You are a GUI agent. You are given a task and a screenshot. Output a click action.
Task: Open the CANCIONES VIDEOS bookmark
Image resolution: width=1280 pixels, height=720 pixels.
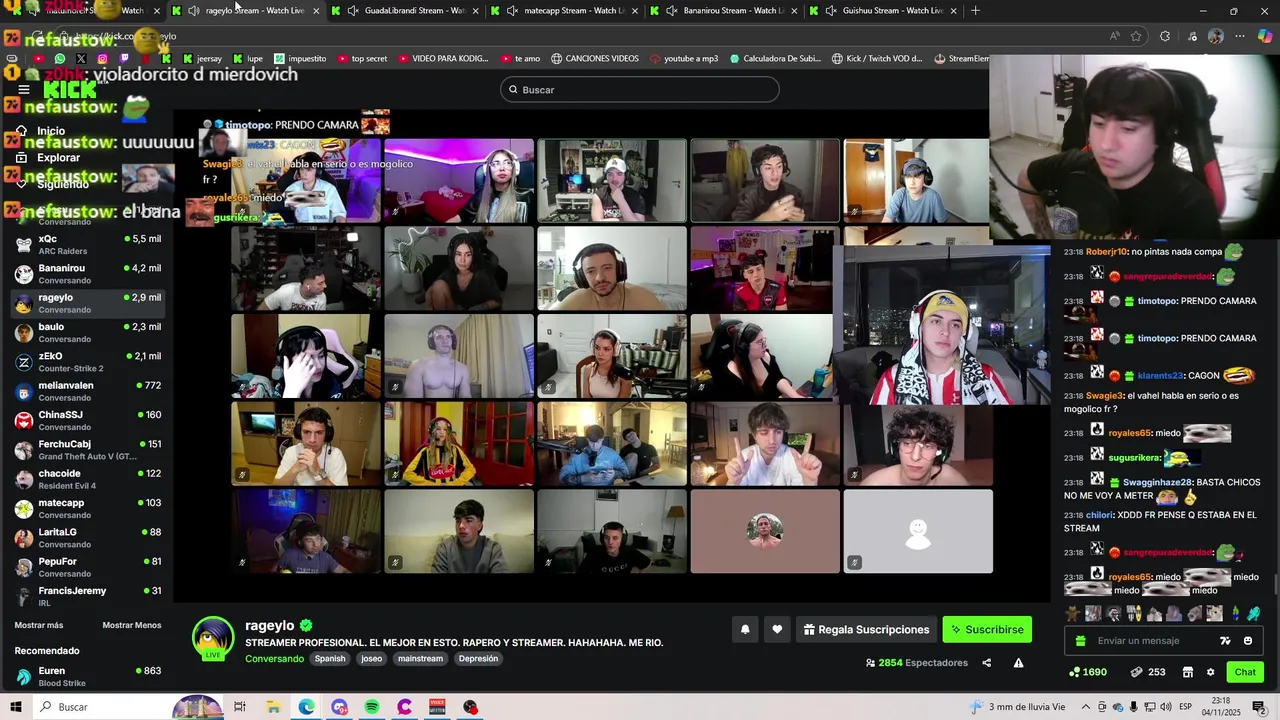(x=595, y=59)
